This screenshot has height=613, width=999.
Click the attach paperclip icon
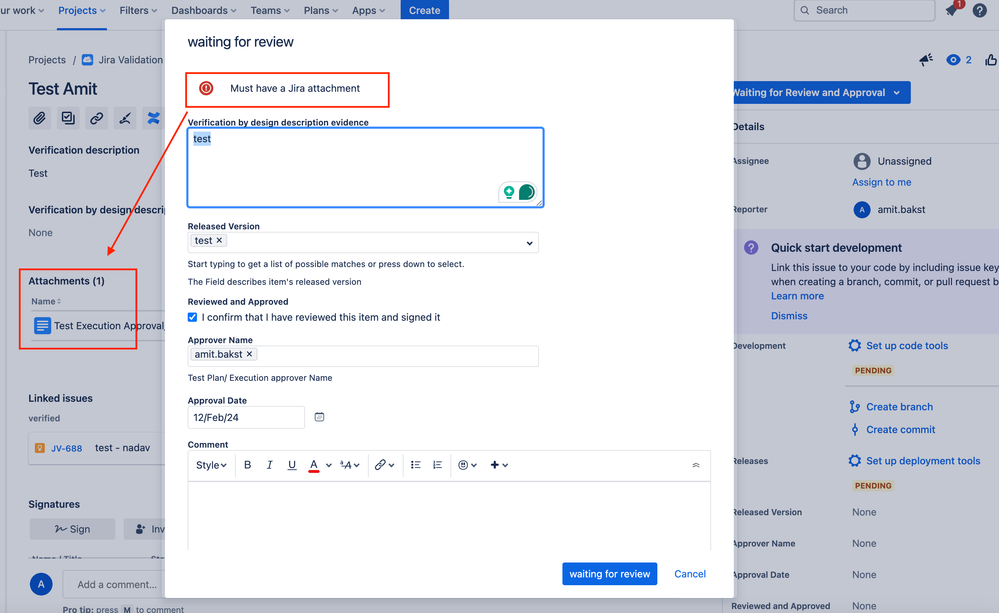tap(40, 118)
